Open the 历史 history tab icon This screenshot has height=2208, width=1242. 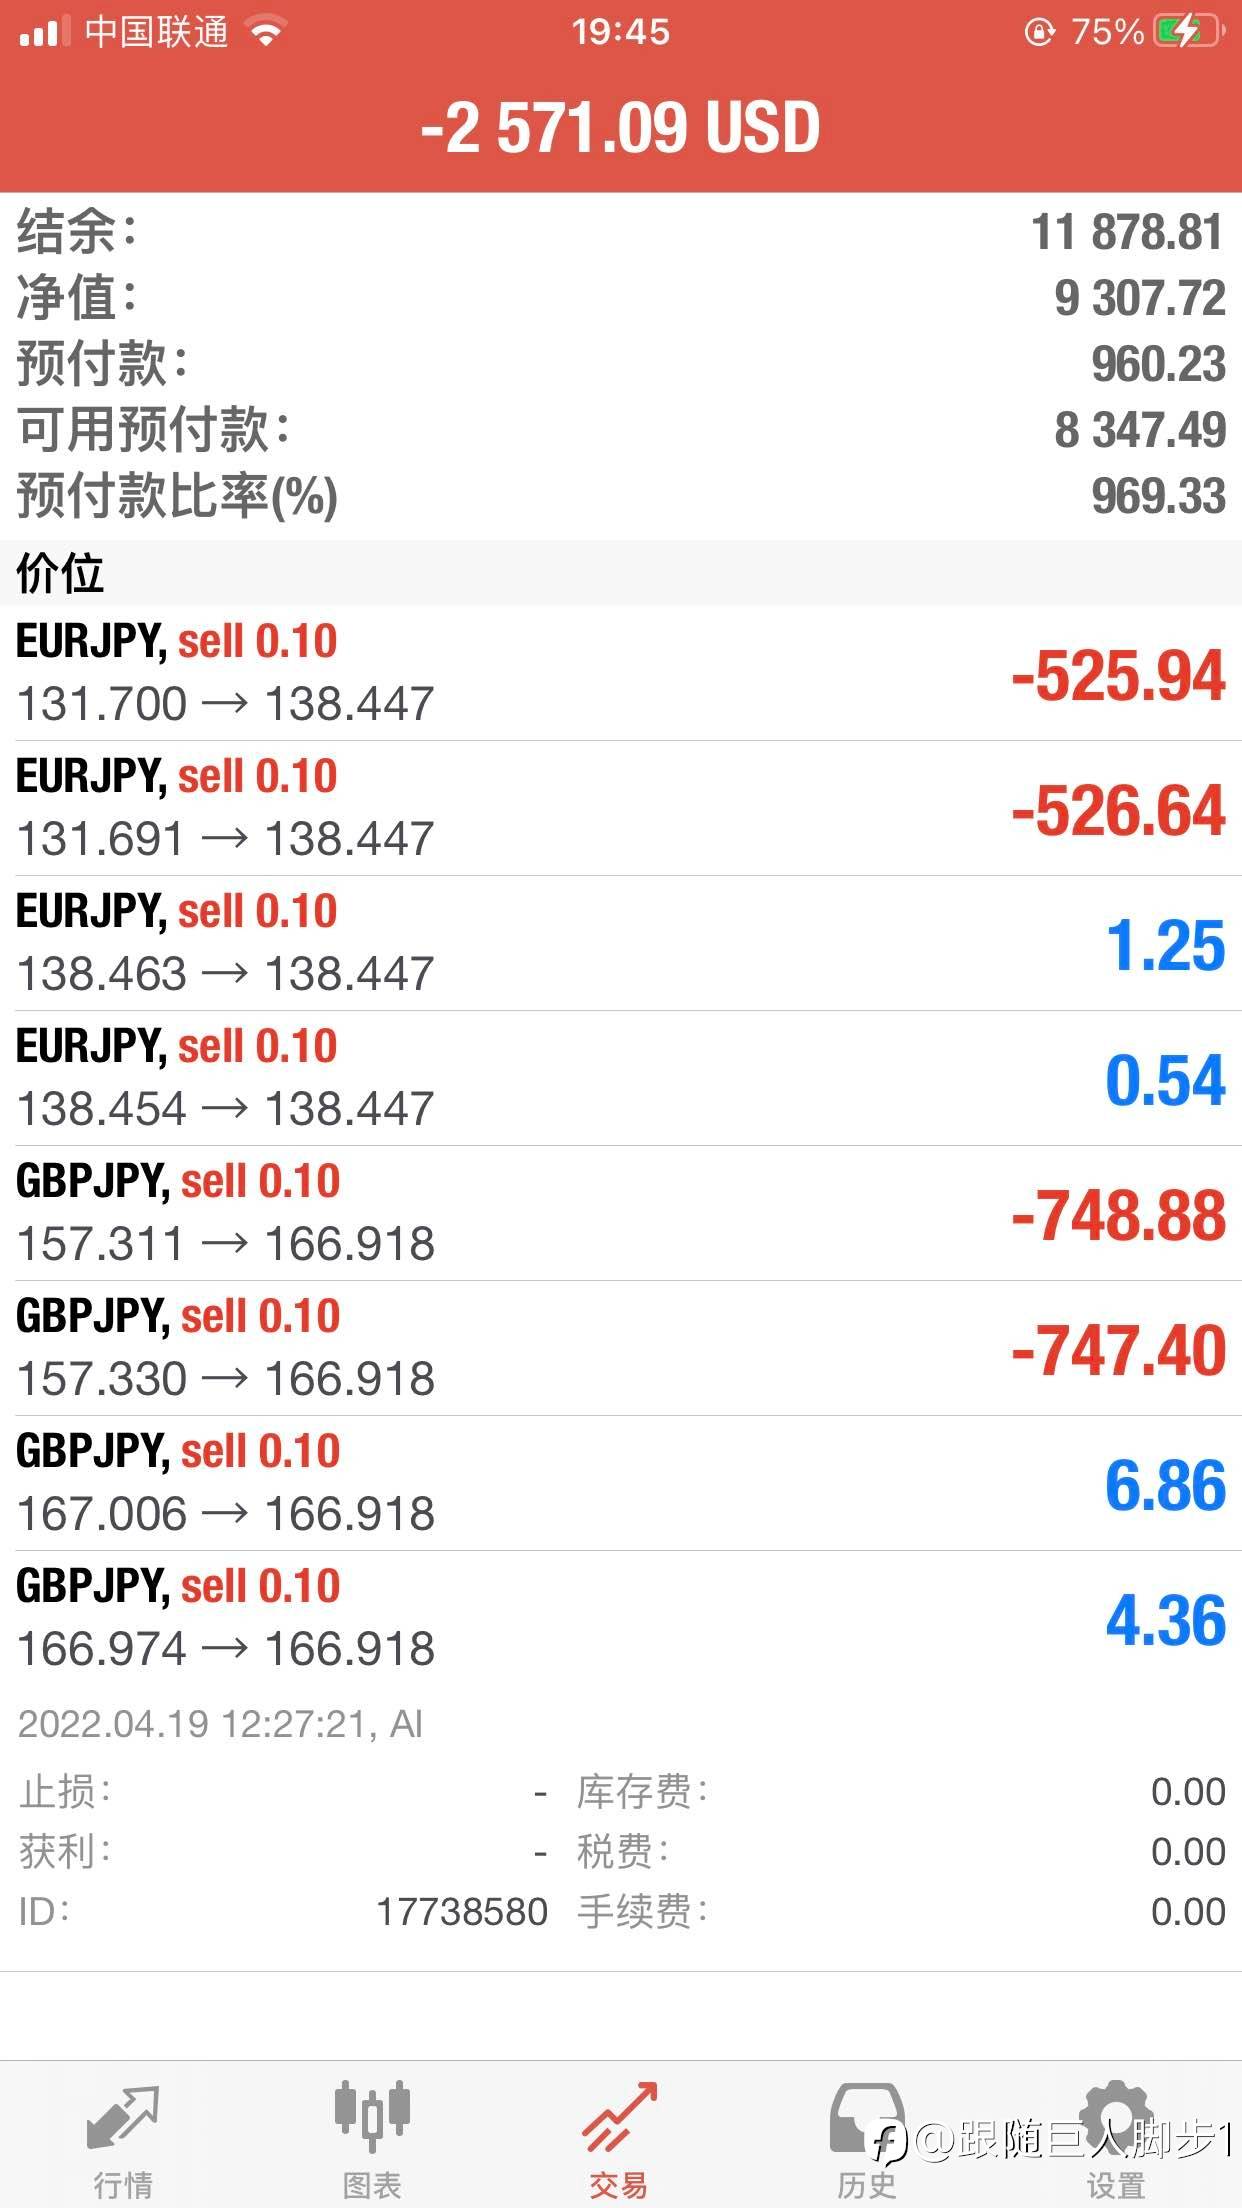tap(867, 2118)
